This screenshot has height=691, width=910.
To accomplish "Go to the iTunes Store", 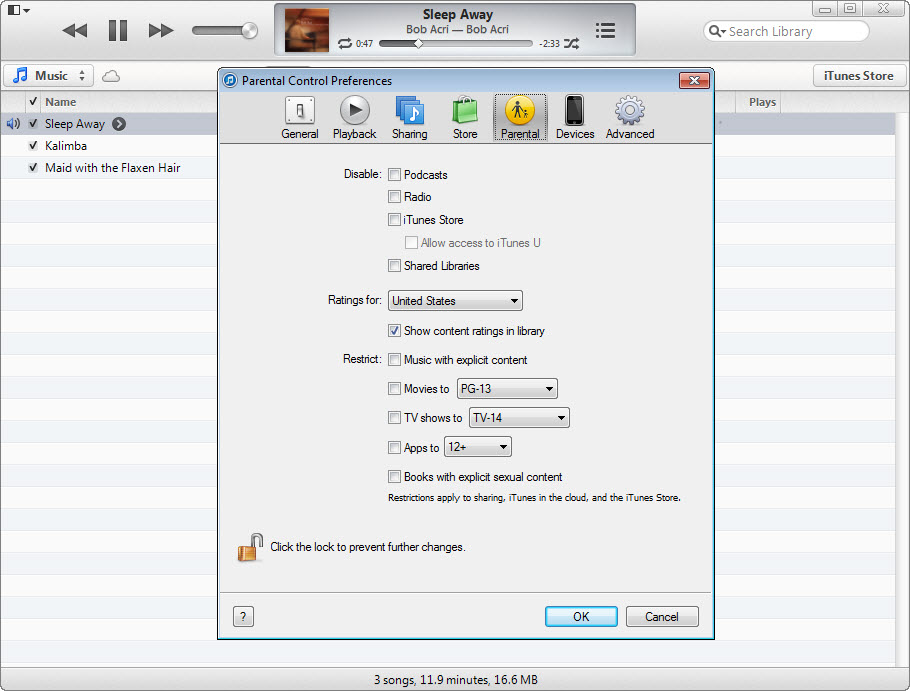I will [858, 75].
